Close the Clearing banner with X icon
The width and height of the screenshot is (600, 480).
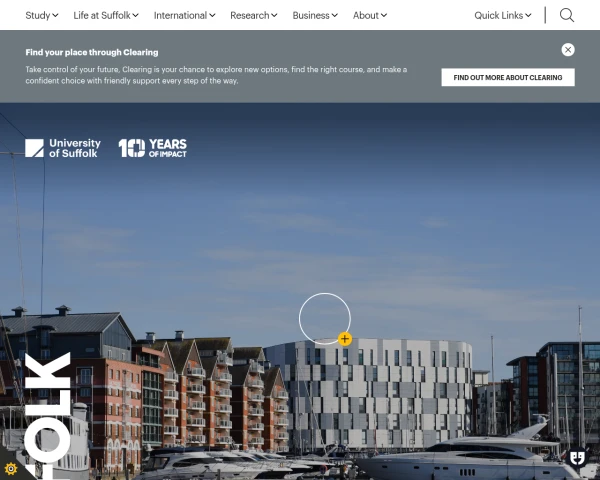pos(568,50)
